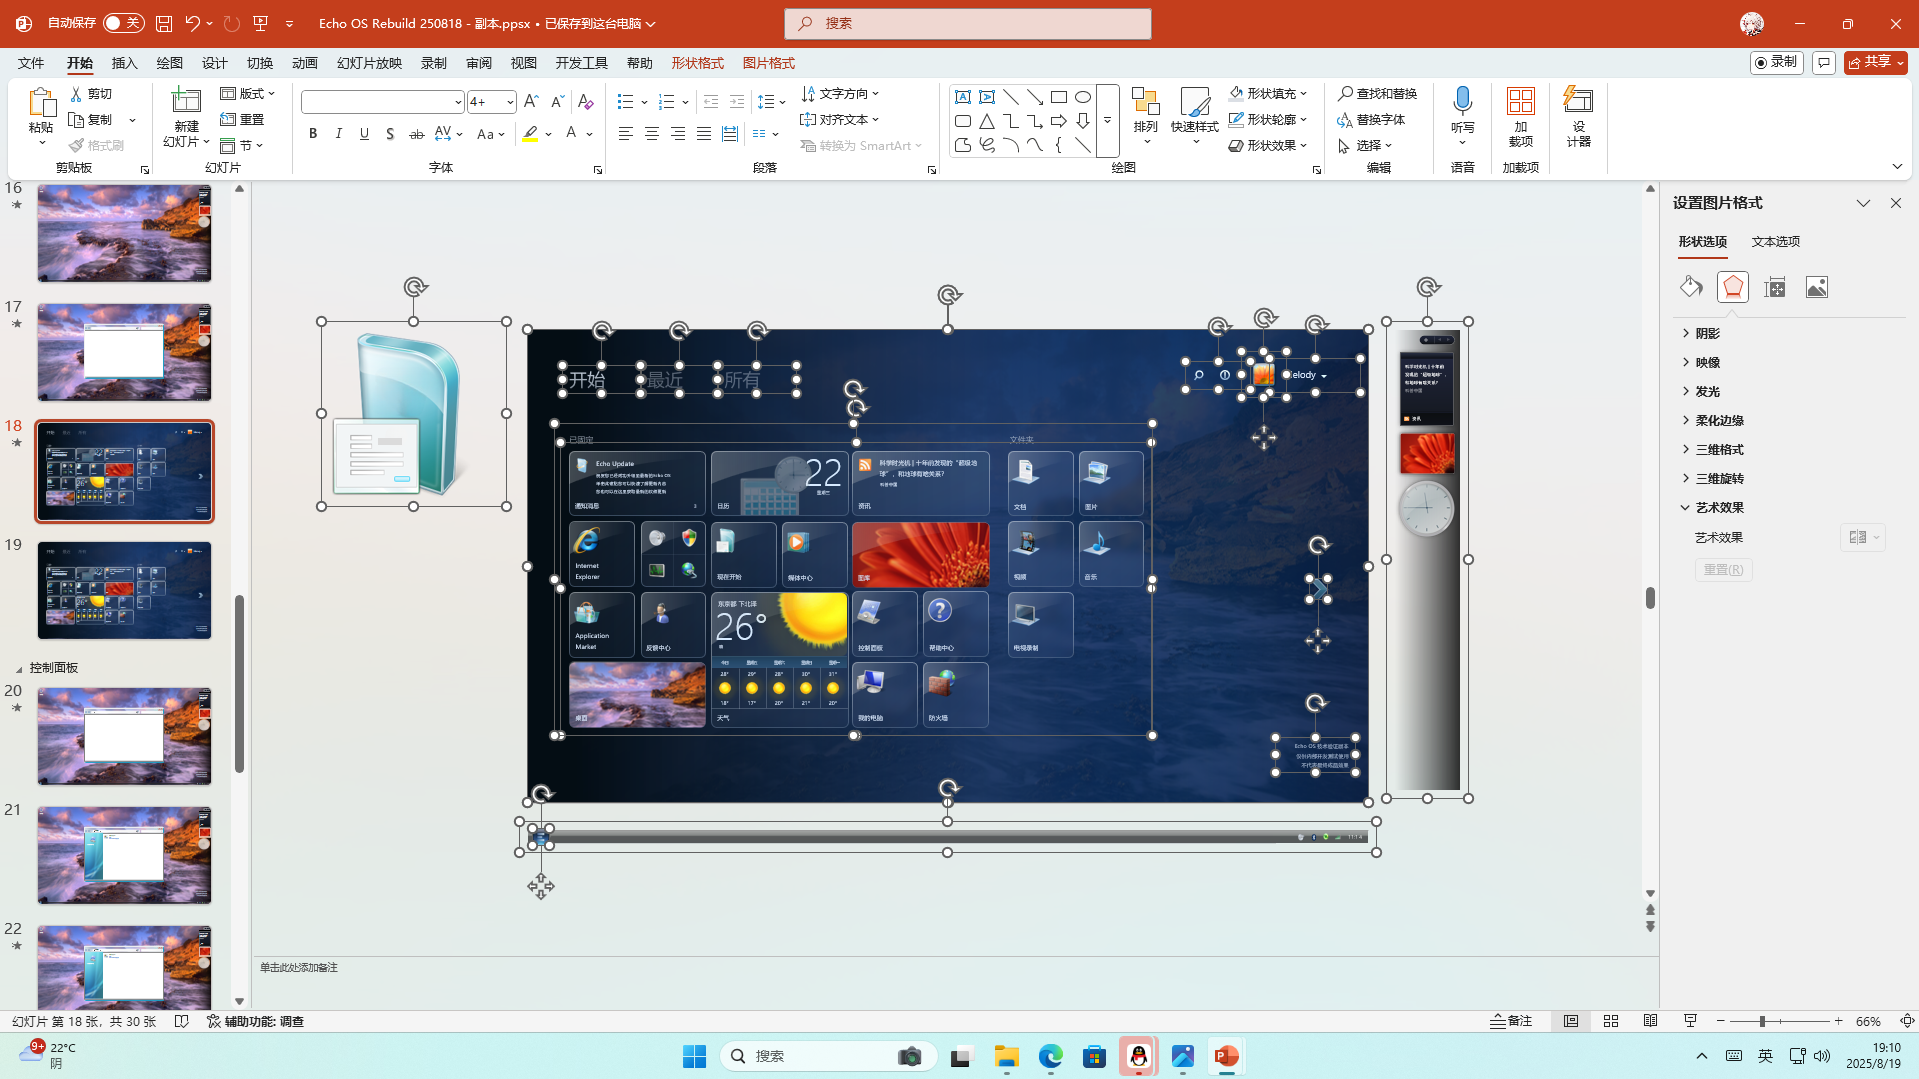Image resolution: width=1919 pixels, height=1079 pixels.
Task: Click the Dictate microphone icon
Action: tap(1462, 101)
